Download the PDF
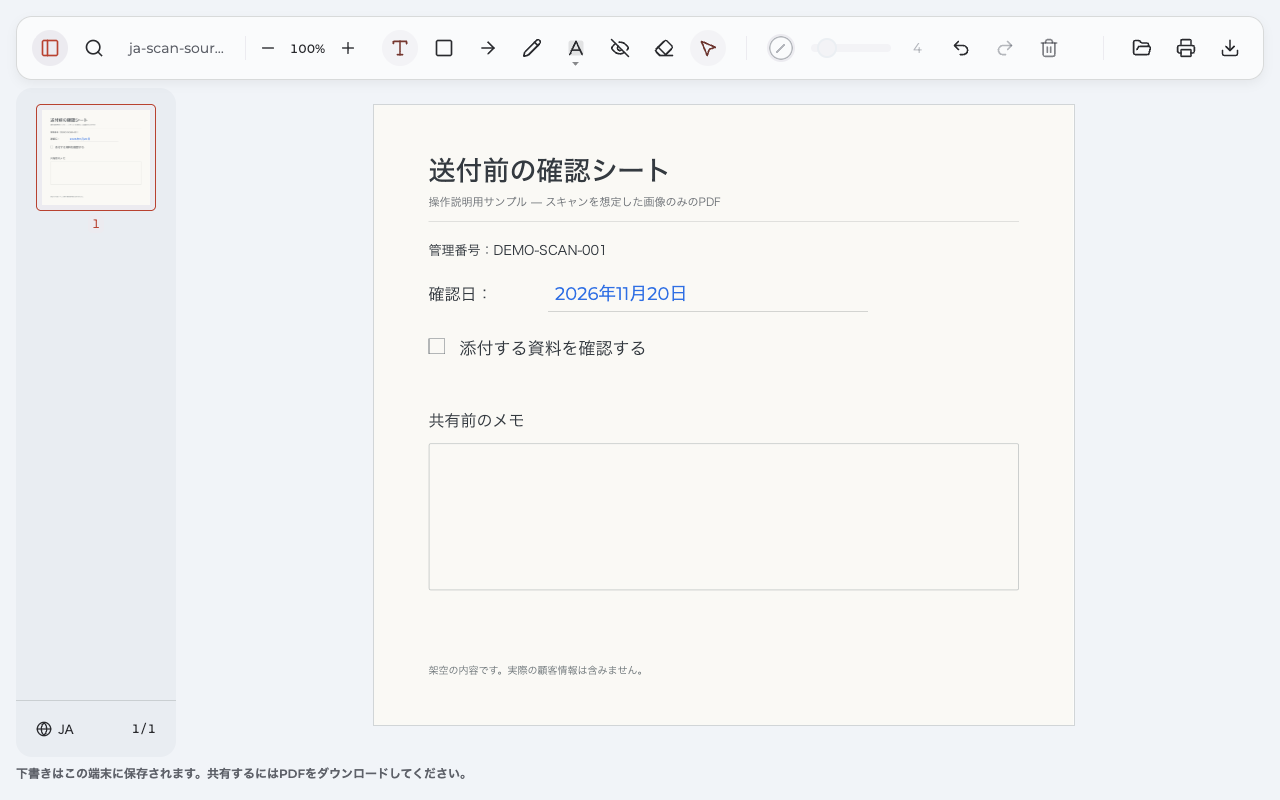 [1230, 48]
